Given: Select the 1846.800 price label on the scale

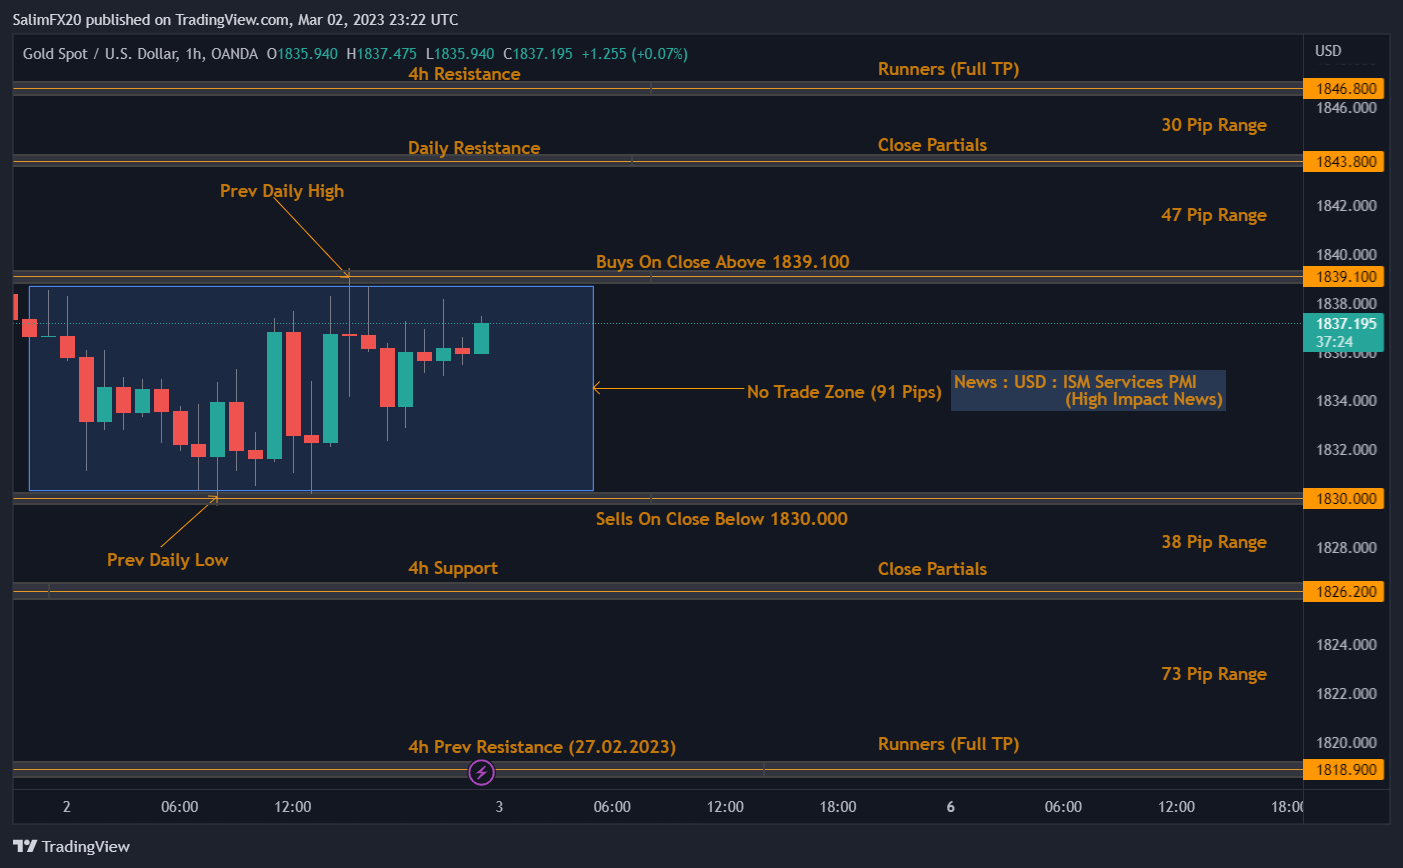Looking at the screenshot, I should click(x=1343, y=88).
